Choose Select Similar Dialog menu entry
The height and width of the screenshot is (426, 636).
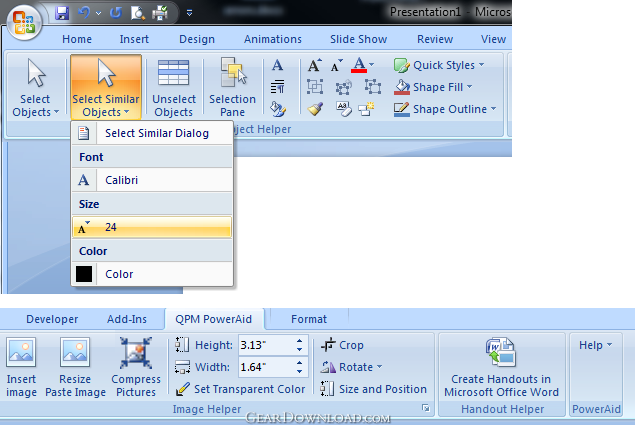point(152,133)
